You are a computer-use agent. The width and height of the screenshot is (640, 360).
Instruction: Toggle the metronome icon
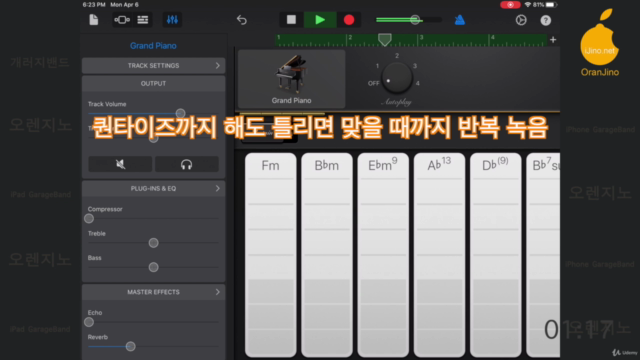pos(460,20)
